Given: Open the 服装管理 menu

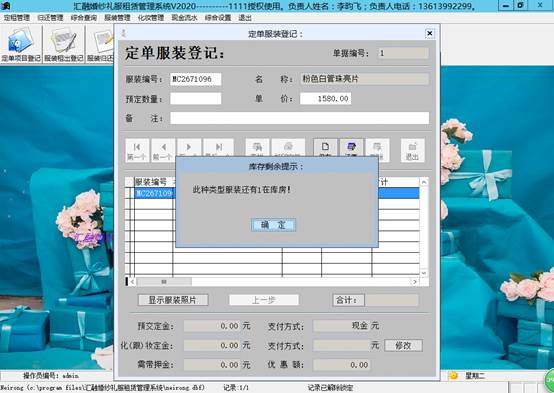Looking at the screenshot, I should [117, 18].
